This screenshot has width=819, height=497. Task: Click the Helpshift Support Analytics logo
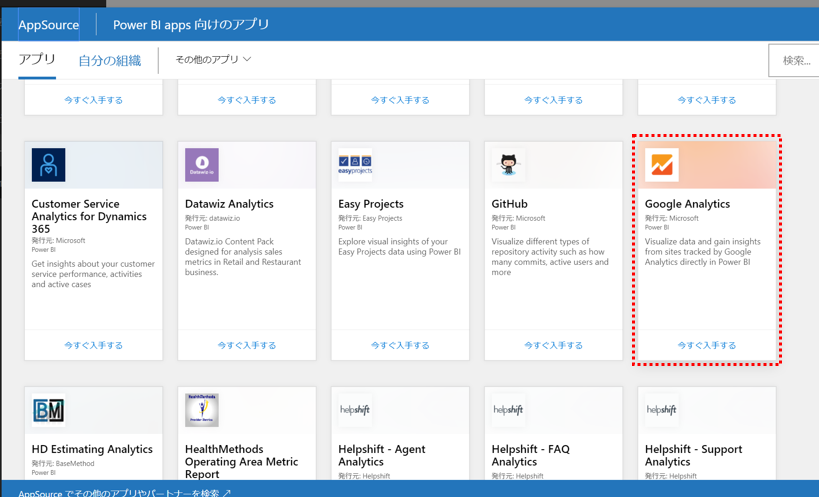tap(662, 410)
